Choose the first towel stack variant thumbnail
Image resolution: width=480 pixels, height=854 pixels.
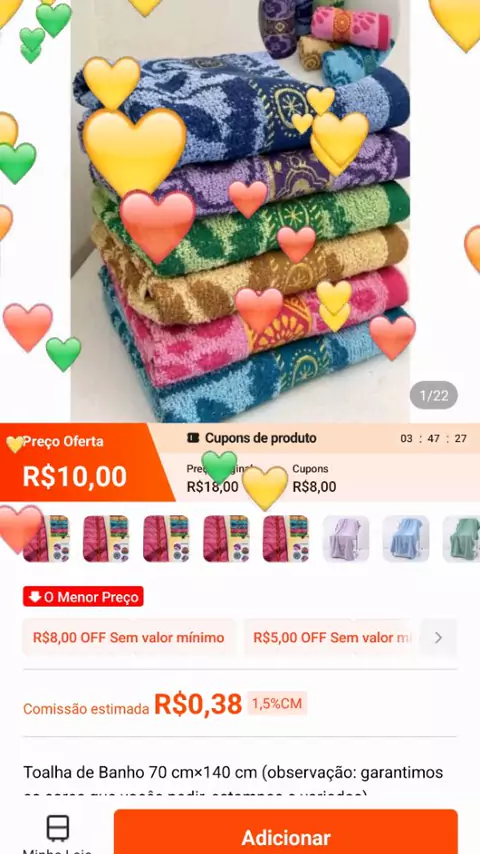pos(46,539)
